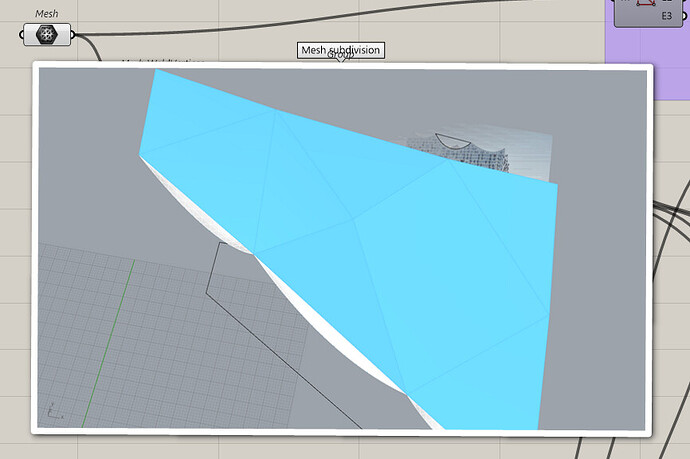Click the Mesh component input grip
Screen dimensions: 690x459
click(21, 35)
